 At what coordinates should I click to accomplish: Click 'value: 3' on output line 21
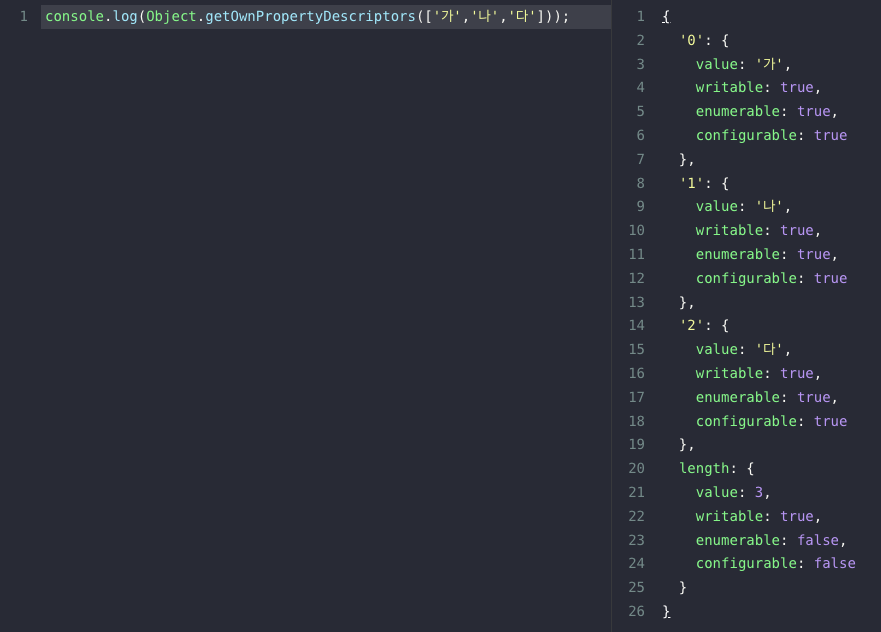(729, 493)
